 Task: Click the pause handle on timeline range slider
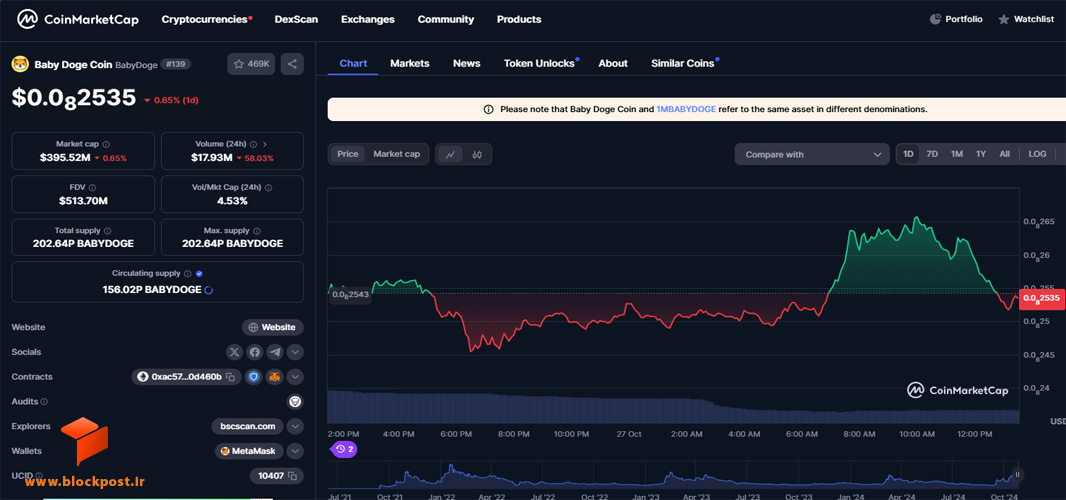tap(1018, 475)
